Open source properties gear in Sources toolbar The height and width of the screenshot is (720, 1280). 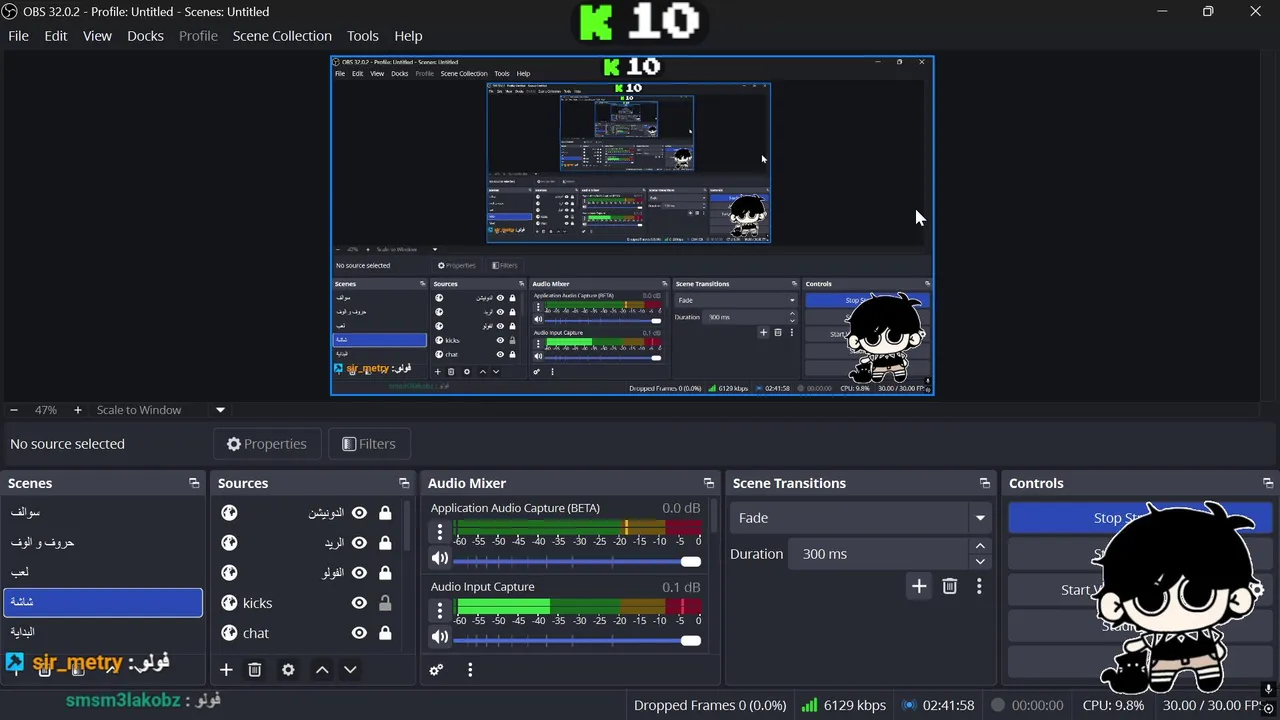click(288, 670)
